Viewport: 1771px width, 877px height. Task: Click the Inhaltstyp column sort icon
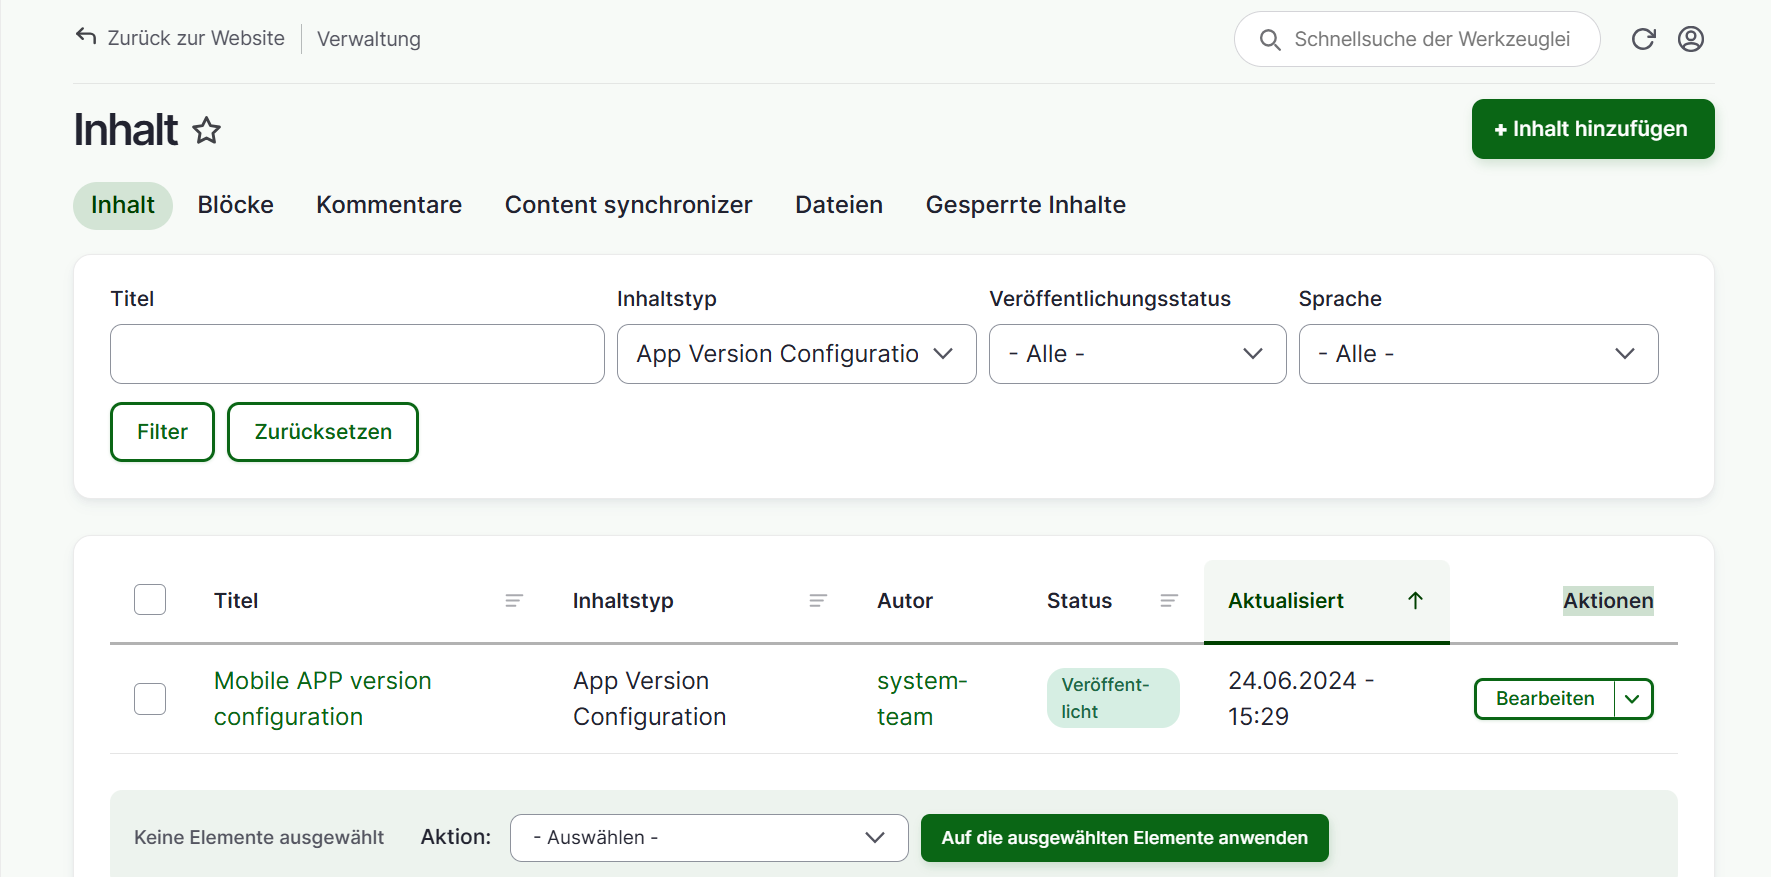click(818, 601)
